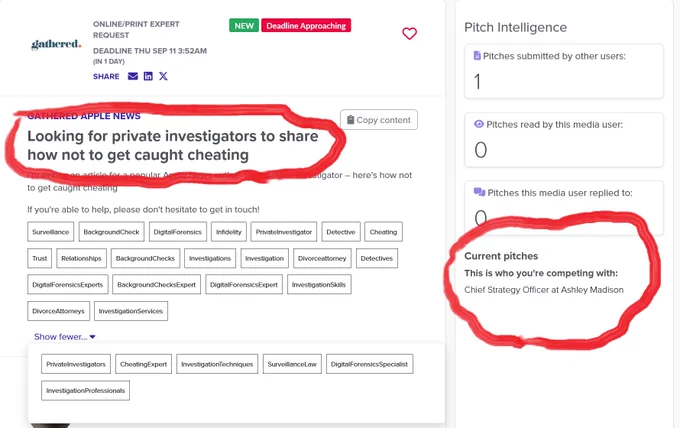
Task: Select the BackgroundChecksExpert tag
Action: click(x=157, y=285)
